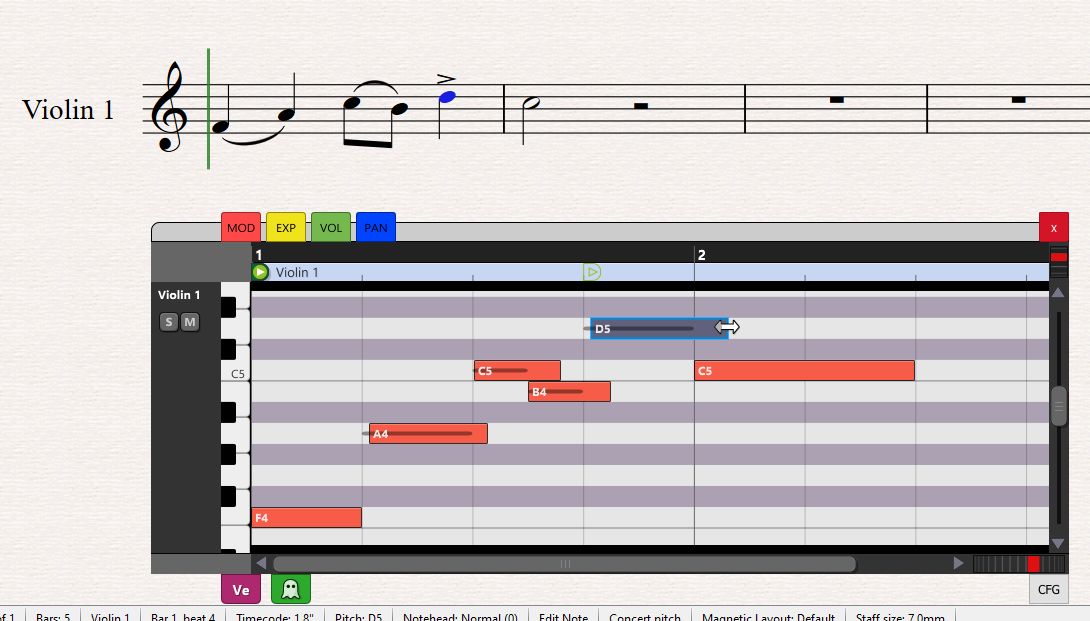Click the horizontal zoom slider at bottom right

click(x=1010, y=564)
